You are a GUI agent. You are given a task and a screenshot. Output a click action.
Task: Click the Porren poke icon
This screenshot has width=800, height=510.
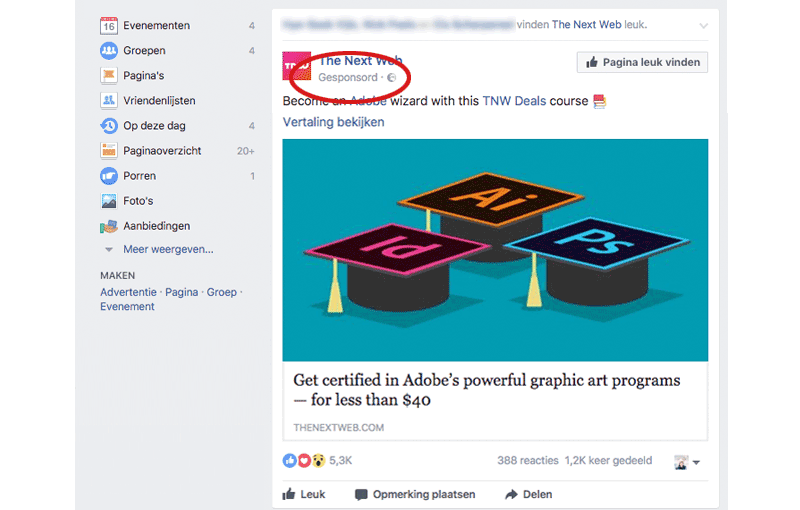[109, 176]
